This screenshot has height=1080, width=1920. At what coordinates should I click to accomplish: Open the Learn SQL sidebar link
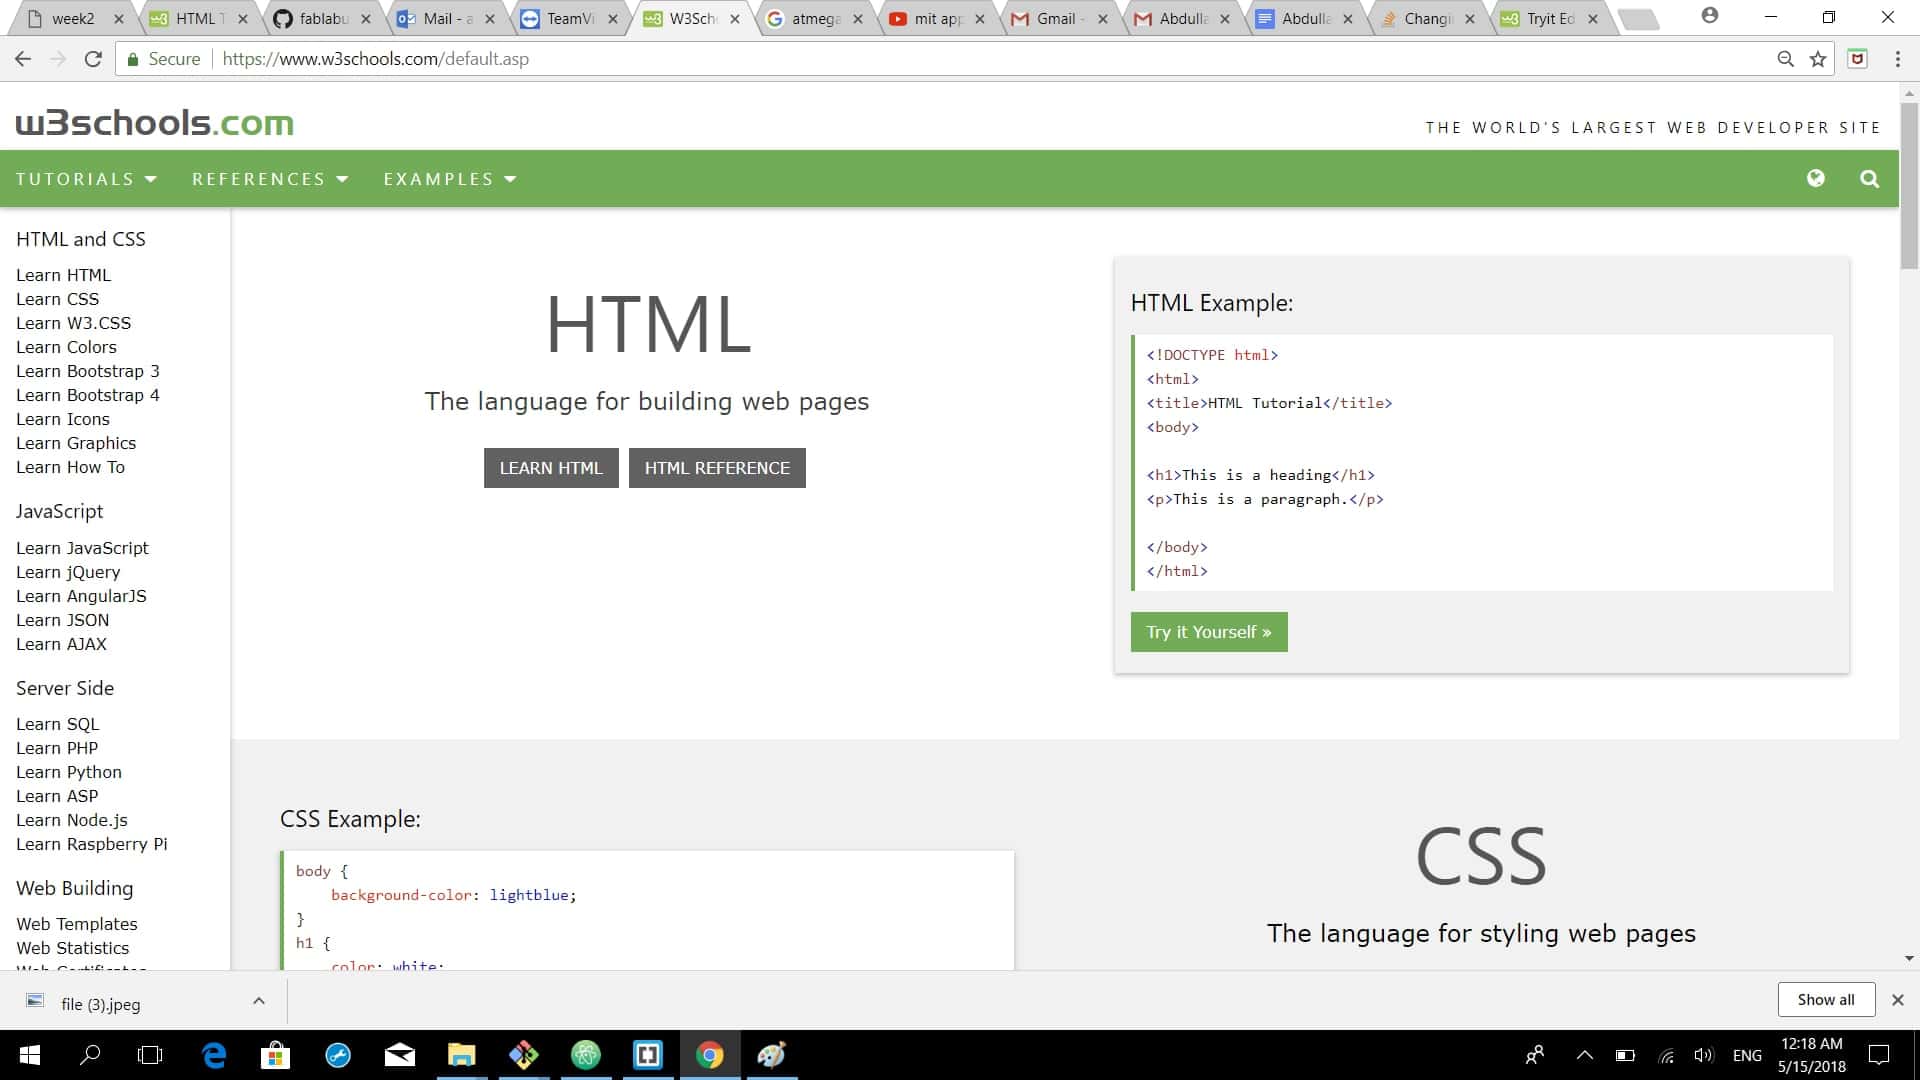click(x=57, y=724)
